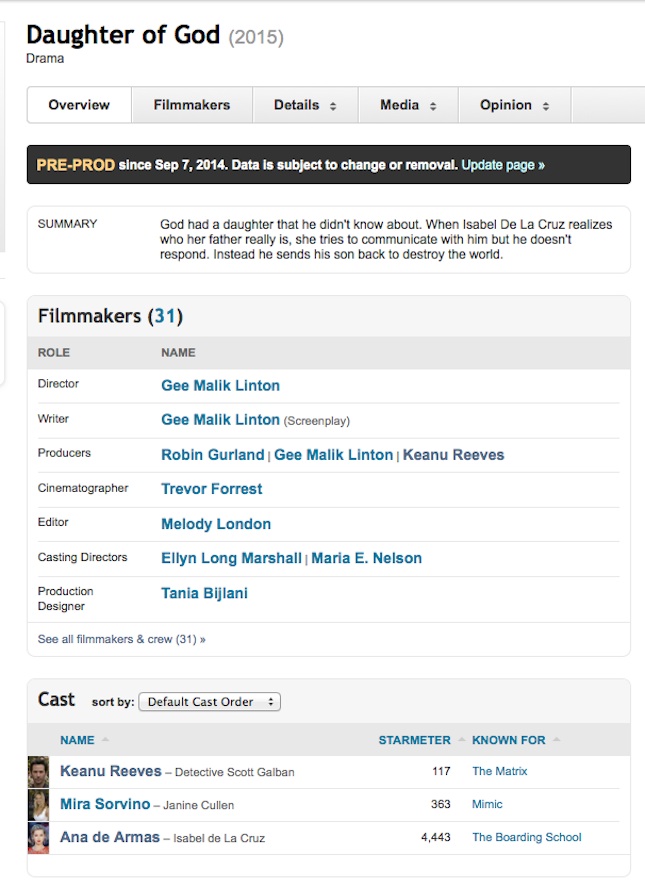The image size is (645, 887).
Task: Sort cast by NAME column arrow
Action: 105,740
